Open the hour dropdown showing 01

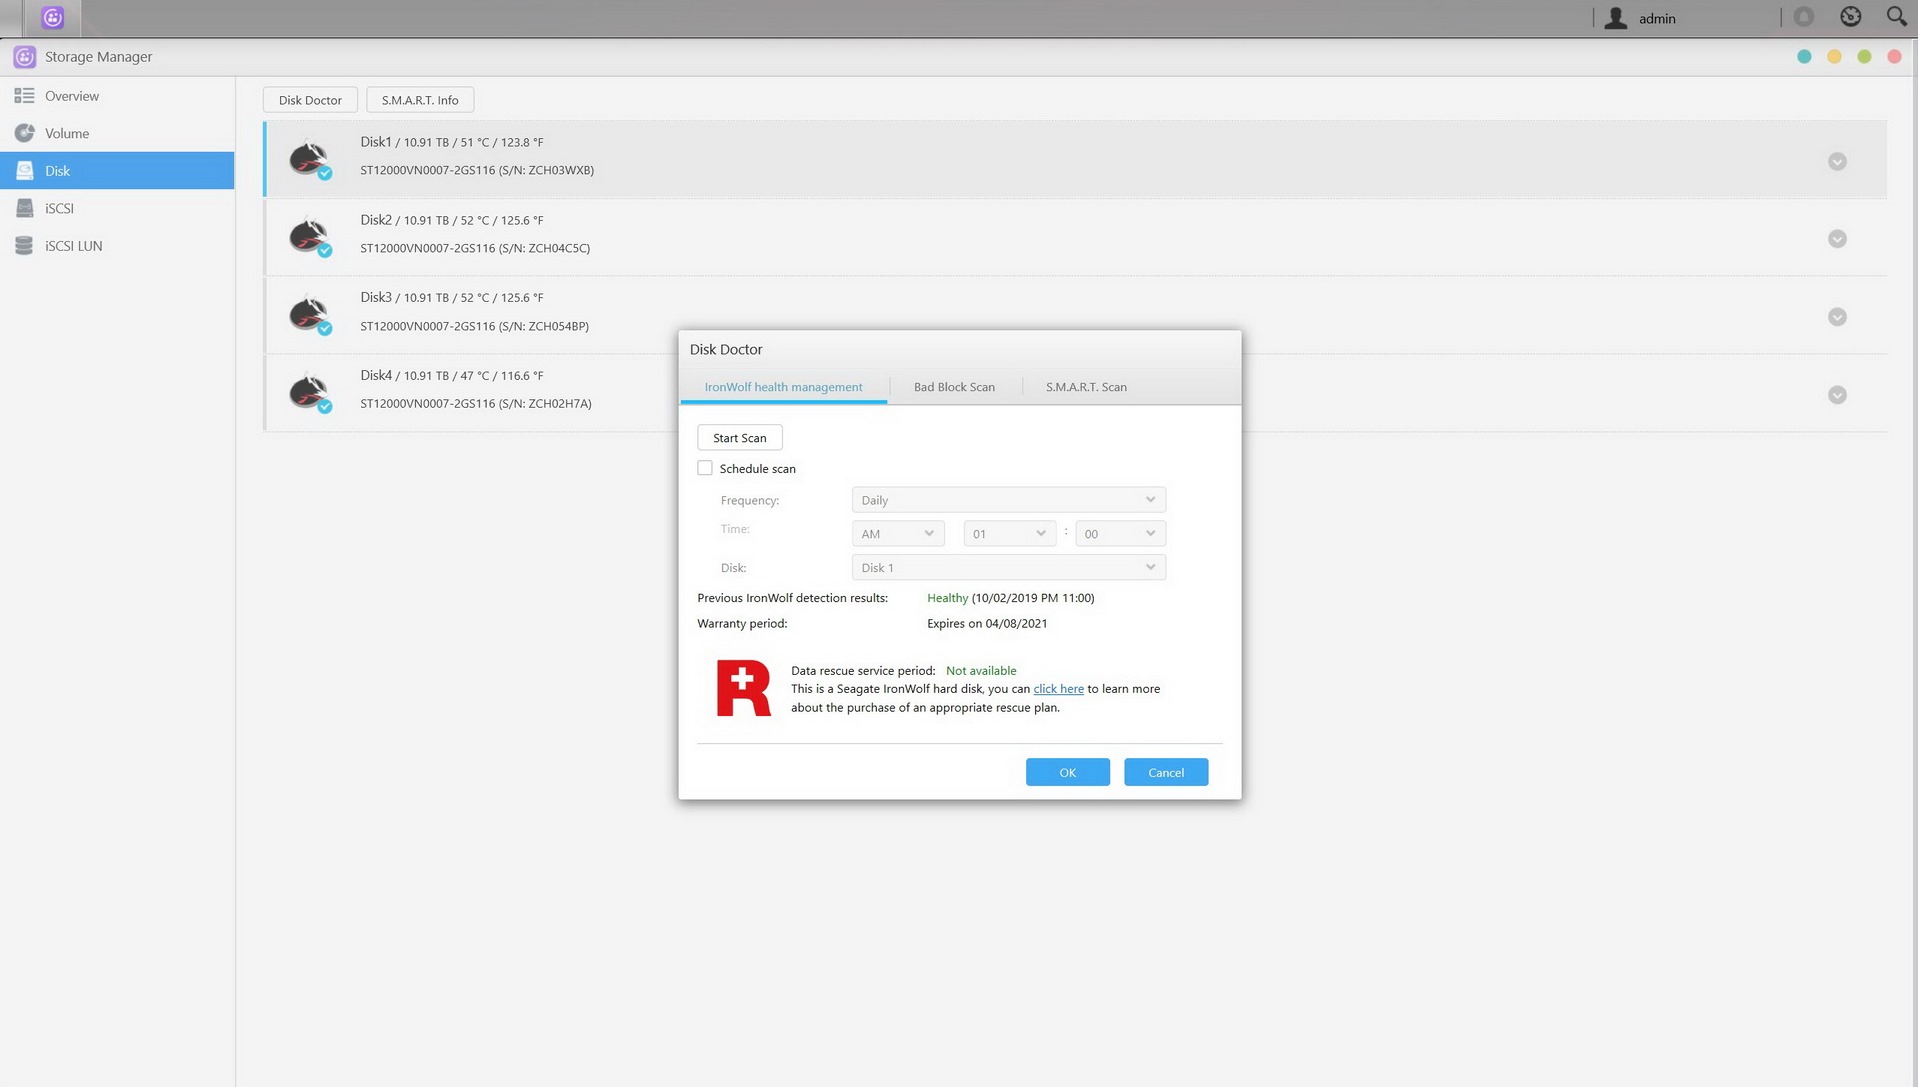pyautogui.click(x=1009, y=534)
